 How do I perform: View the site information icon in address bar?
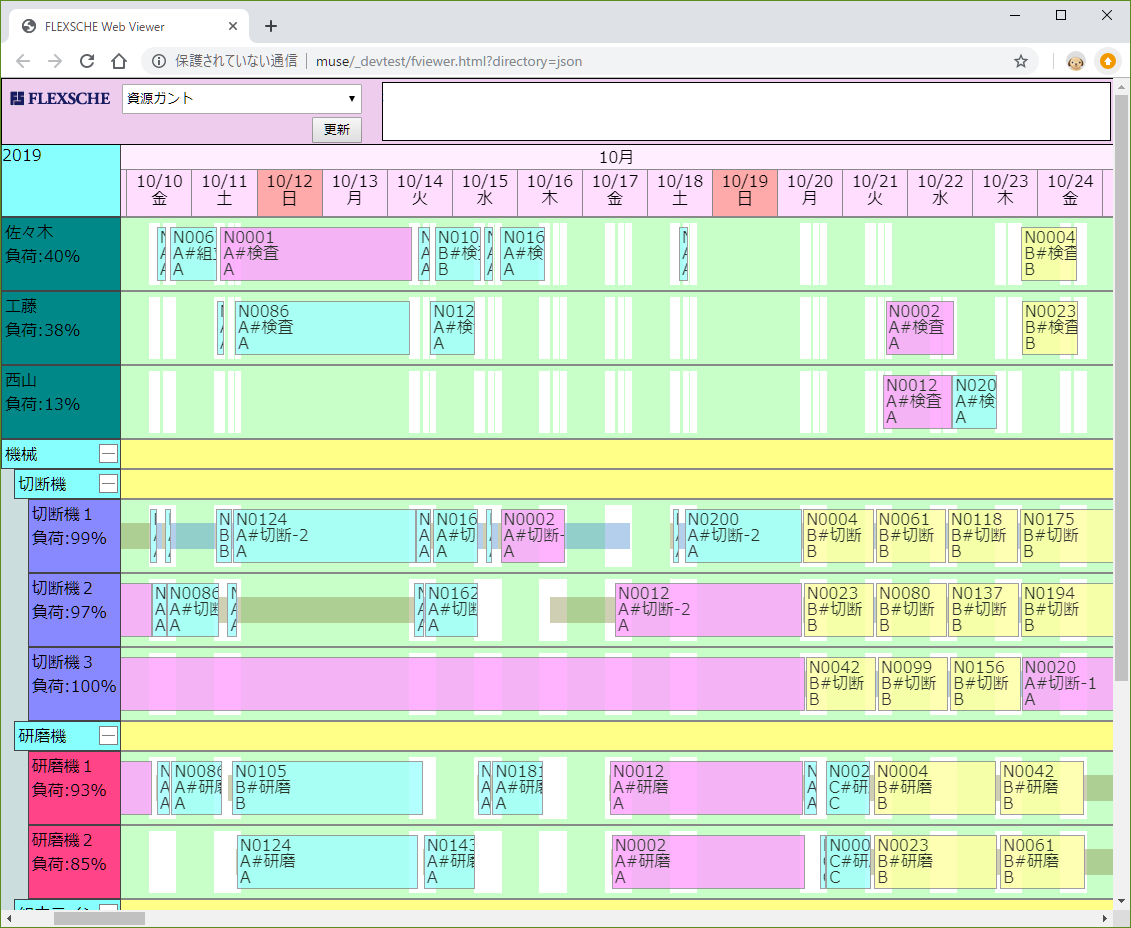[x=158, y=61]
